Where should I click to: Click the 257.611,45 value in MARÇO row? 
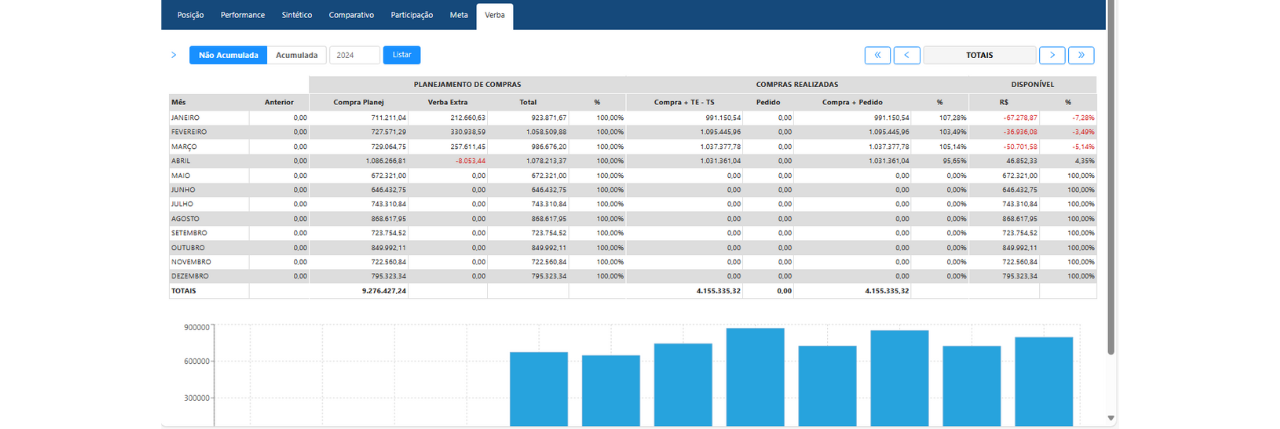click(467, 146)
